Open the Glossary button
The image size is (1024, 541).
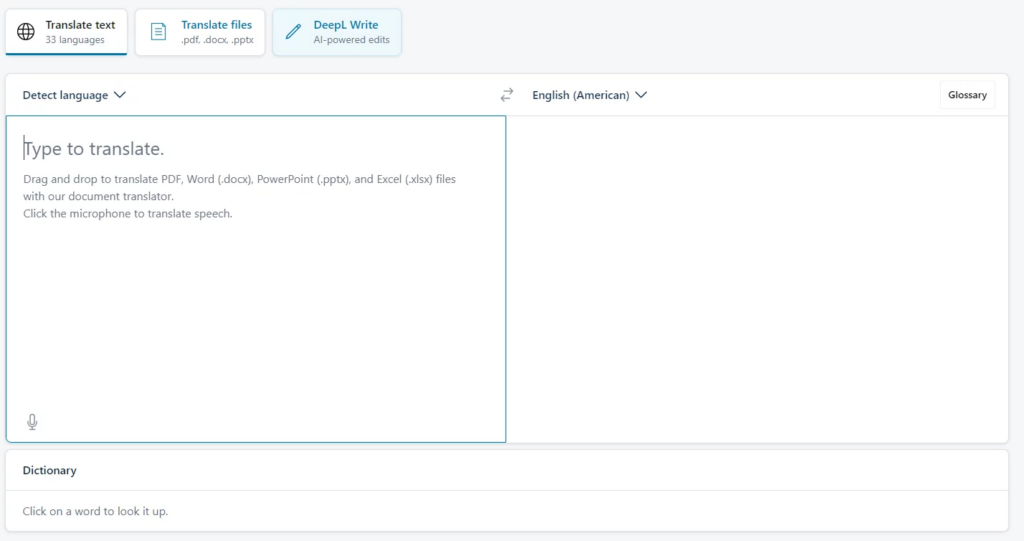click(x=967, y=95)
